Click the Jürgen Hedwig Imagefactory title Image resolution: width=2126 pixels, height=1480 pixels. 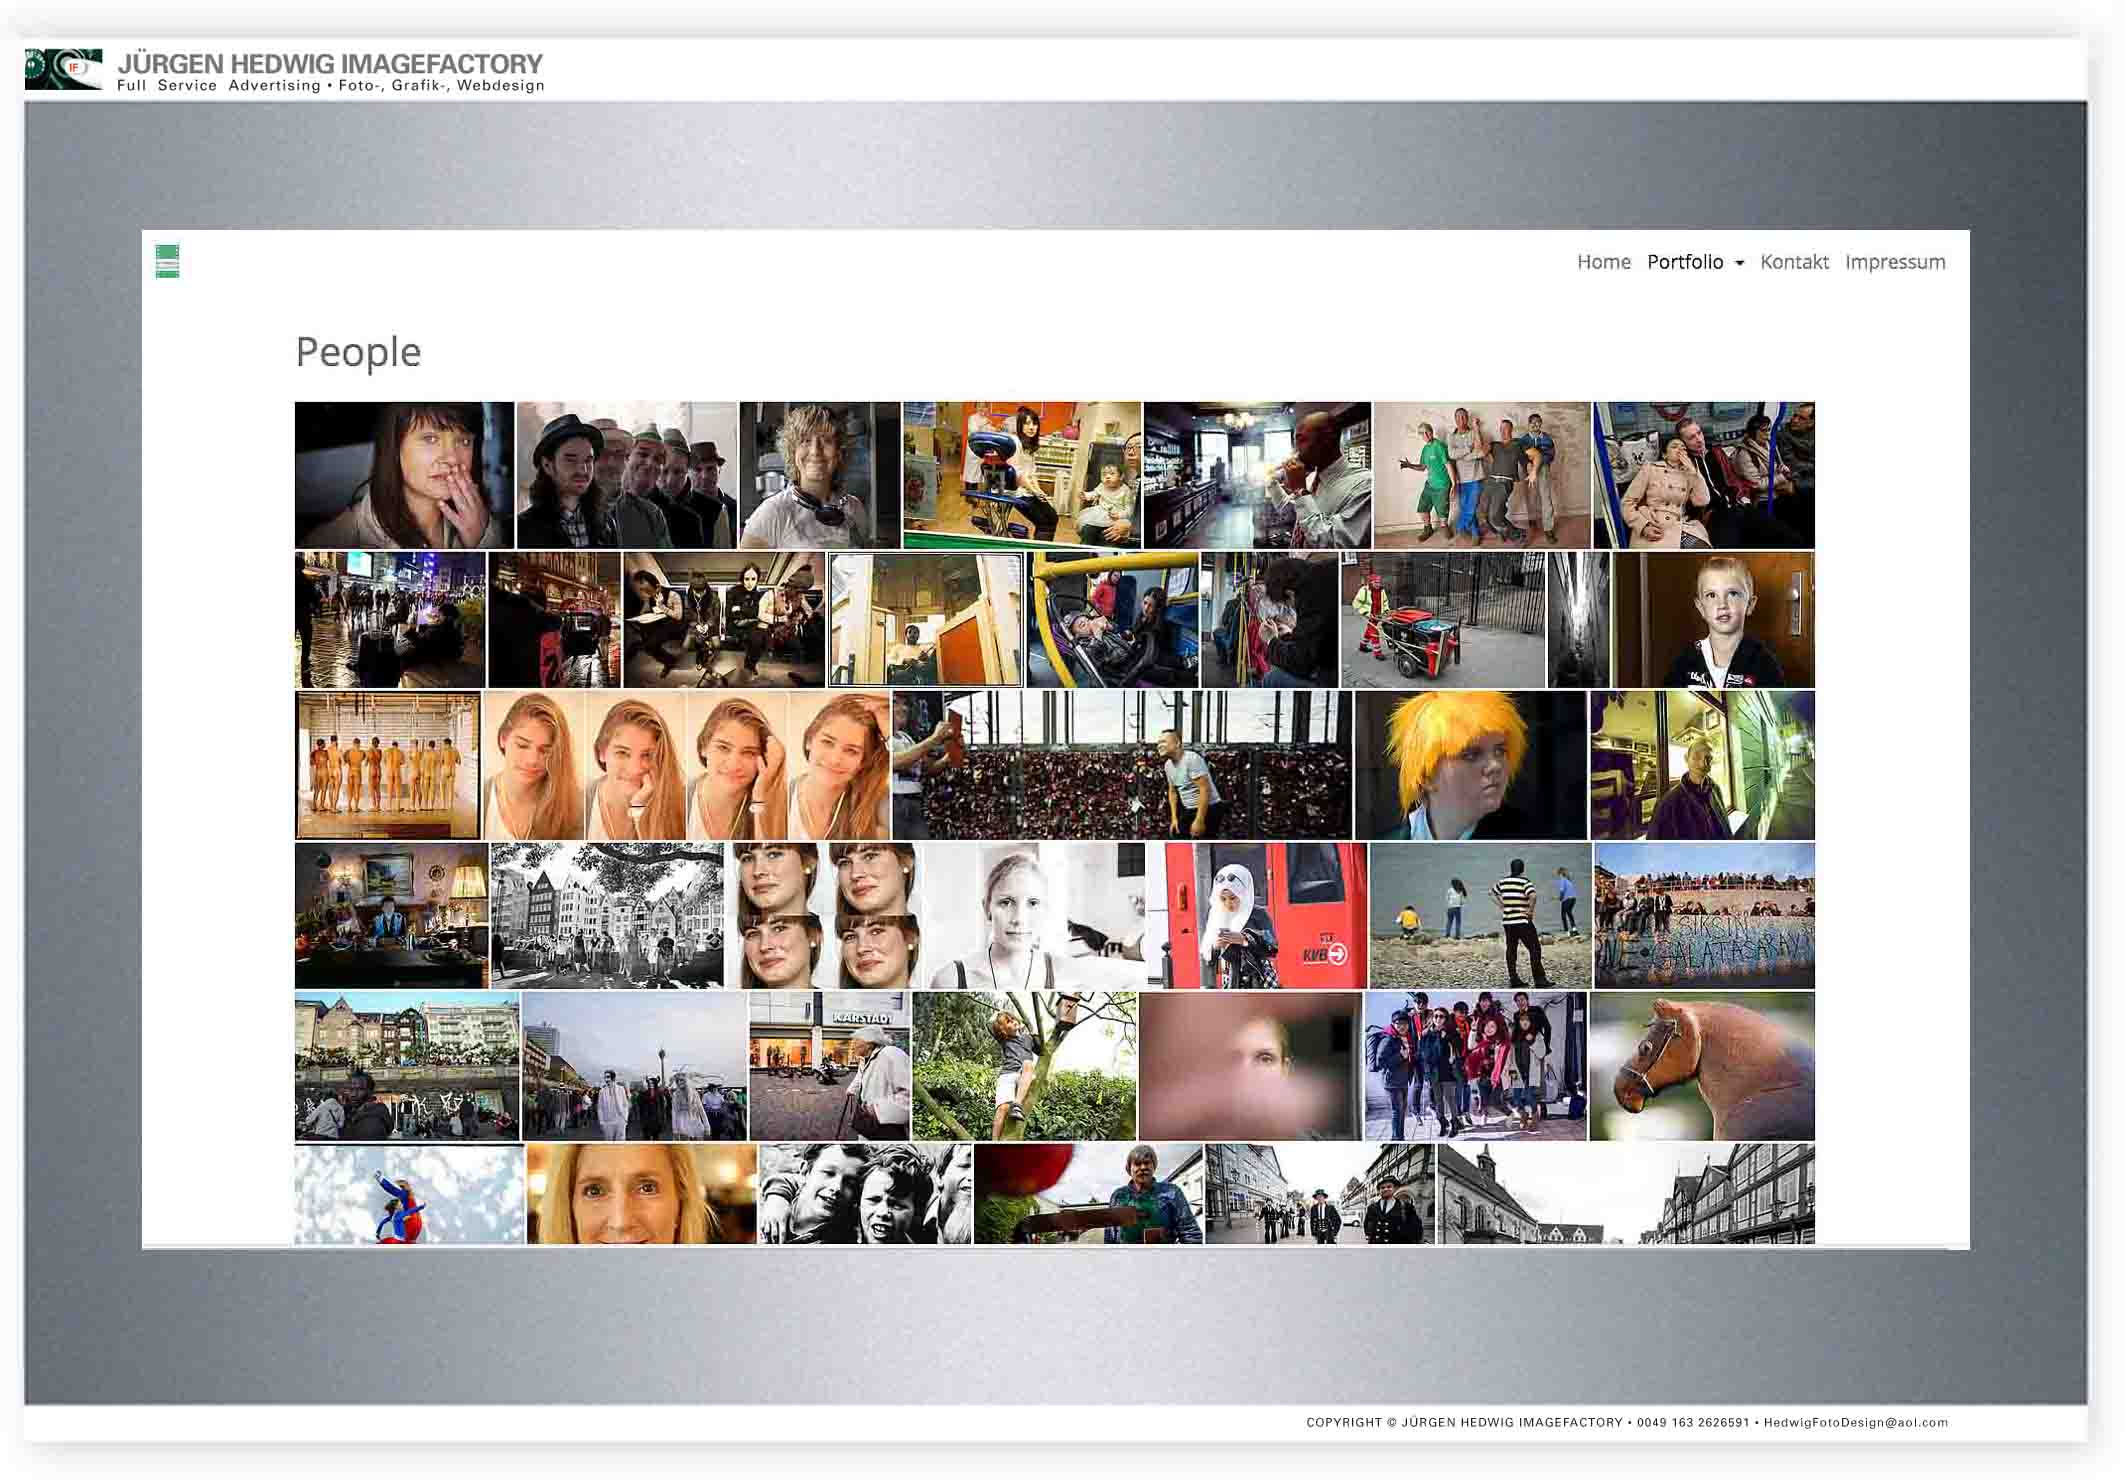pyautogui.click(x=330, y=64)
